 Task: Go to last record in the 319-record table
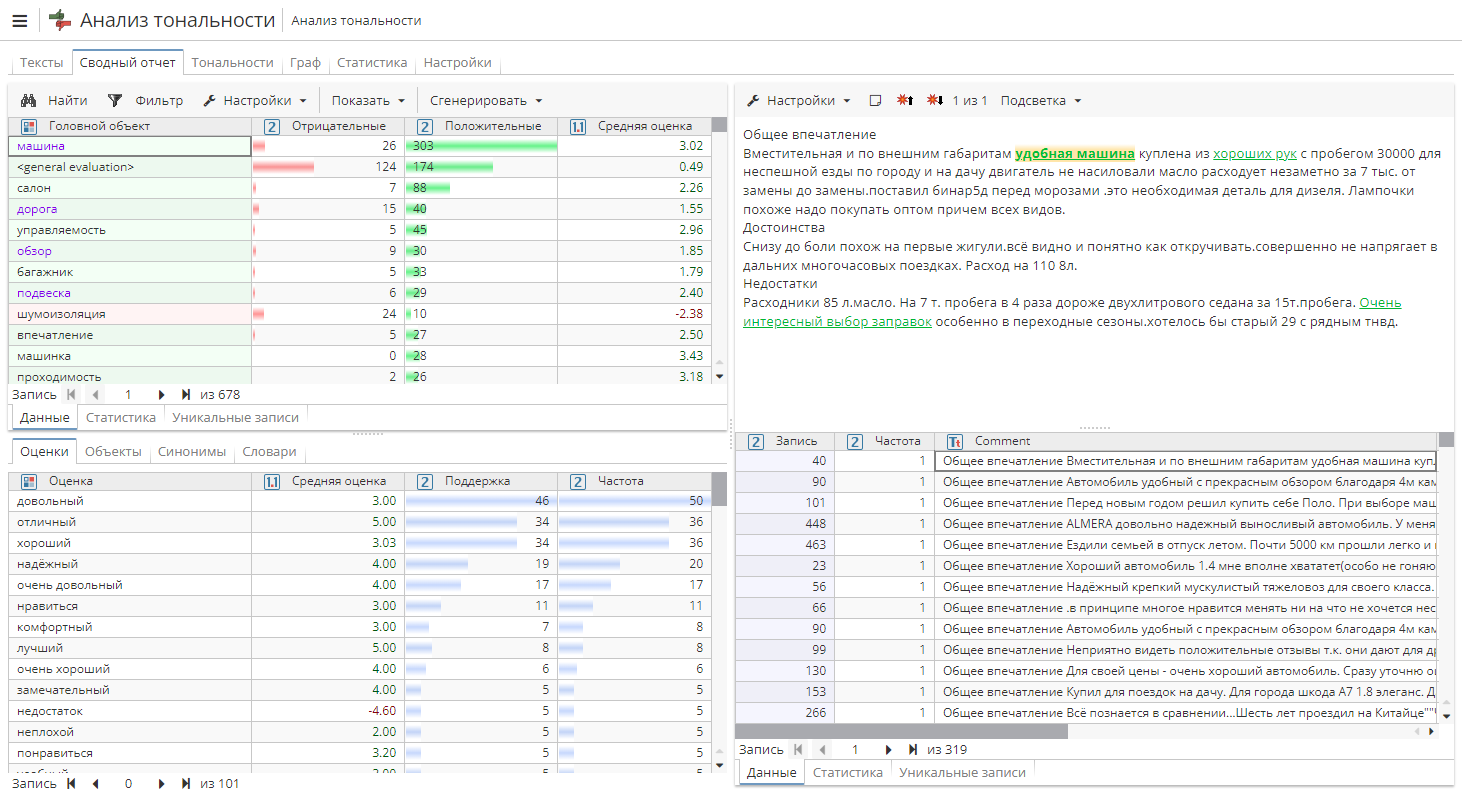click(x=913, y=749)
